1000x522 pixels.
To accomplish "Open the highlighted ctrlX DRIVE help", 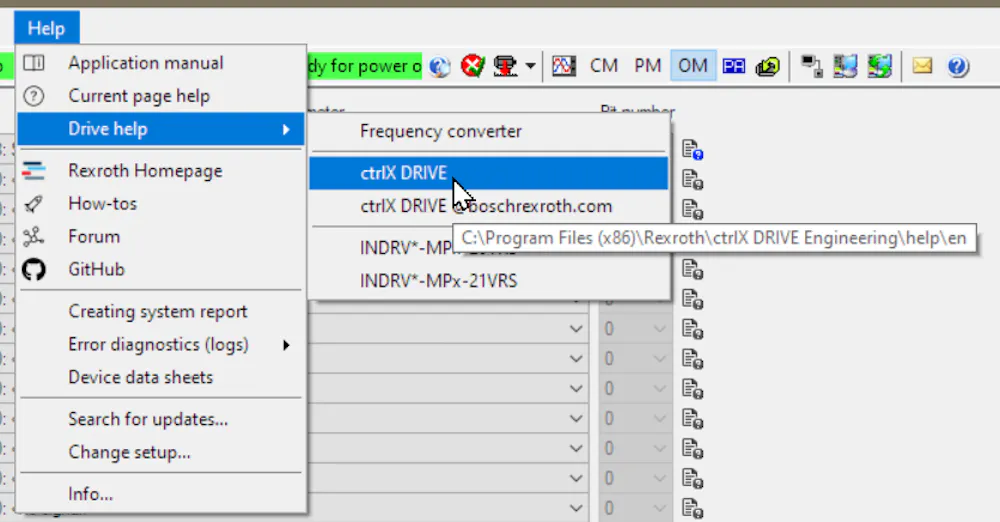I will [489, 173].
